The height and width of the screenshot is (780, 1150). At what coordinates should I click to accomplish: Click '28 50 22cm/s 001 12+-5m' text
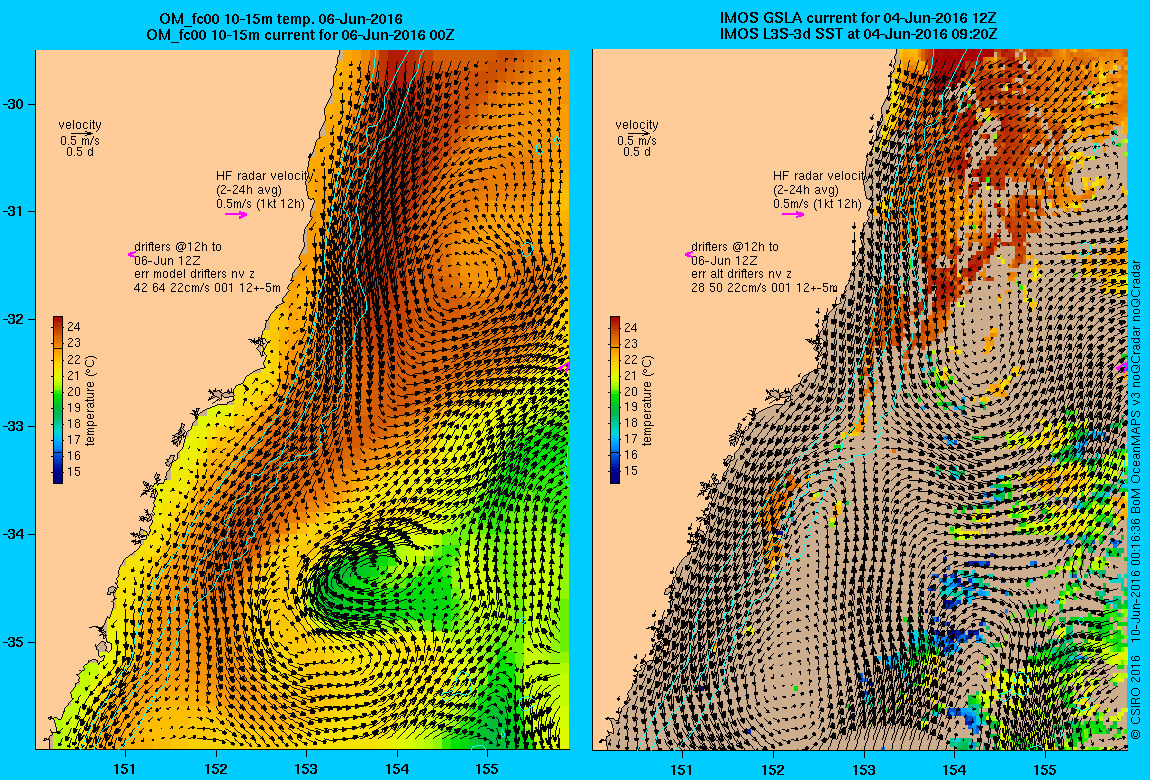763,288
